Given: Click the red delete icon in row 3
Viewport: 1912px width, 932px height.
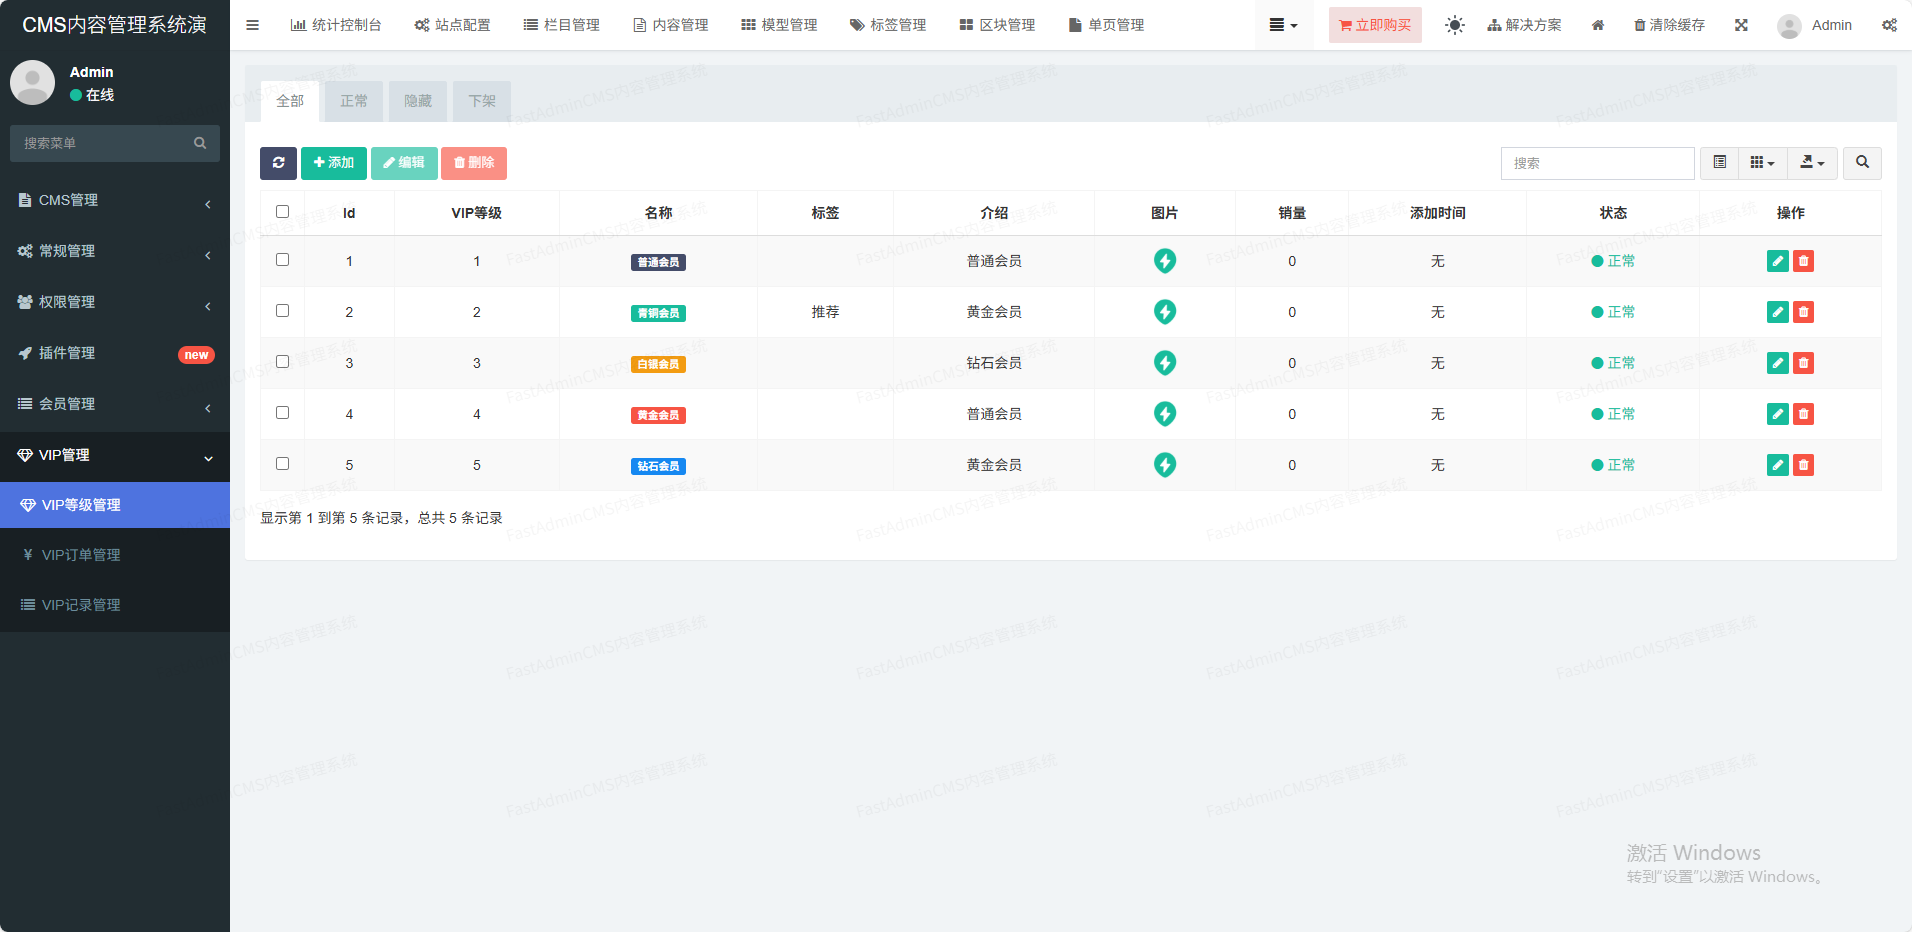Looking at the screenshot, I should tap(1803, 363).
